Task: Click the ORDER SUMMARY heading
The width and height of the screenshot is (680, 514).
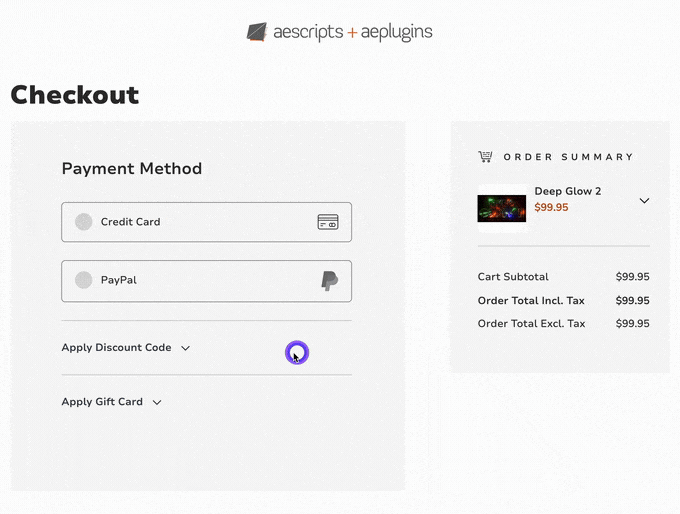Action: [x=568, y=157]
